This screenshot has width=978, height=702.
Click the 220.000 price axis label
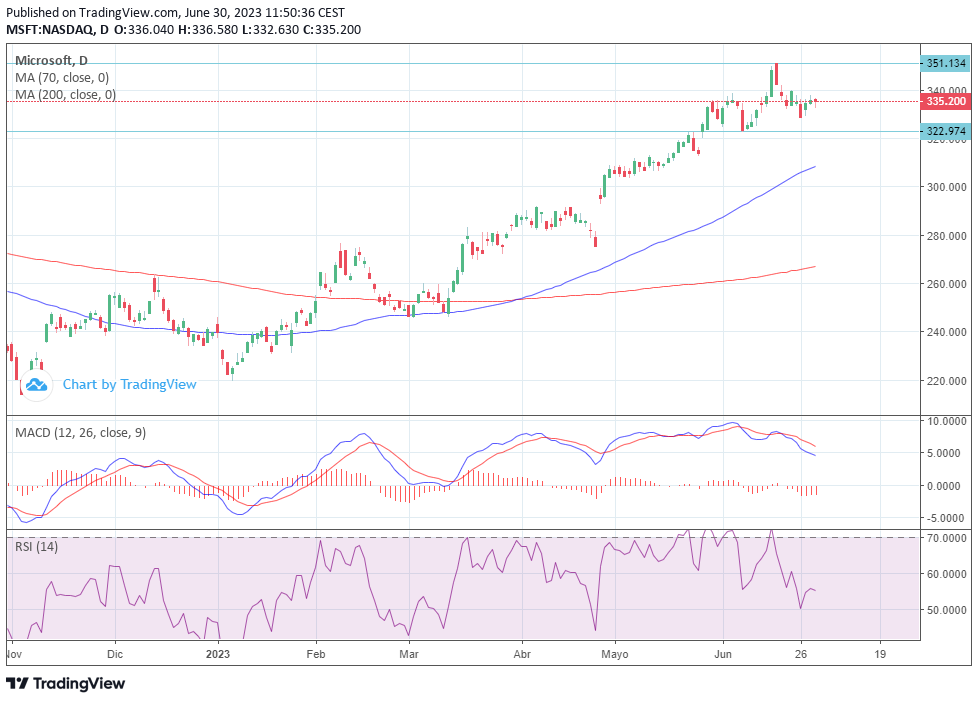pyautogui.click(x=946, y=381)
